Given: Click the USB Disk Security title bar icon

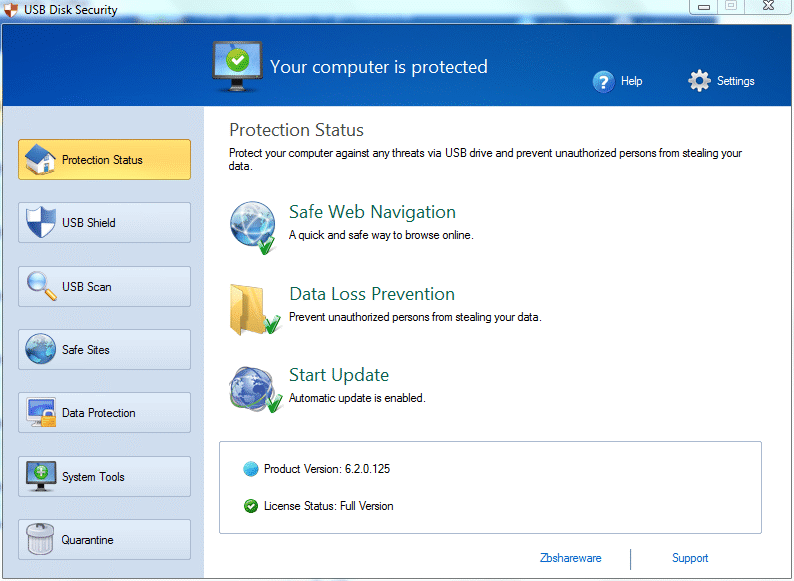Looking at the screenshot, I should (11, 10).
